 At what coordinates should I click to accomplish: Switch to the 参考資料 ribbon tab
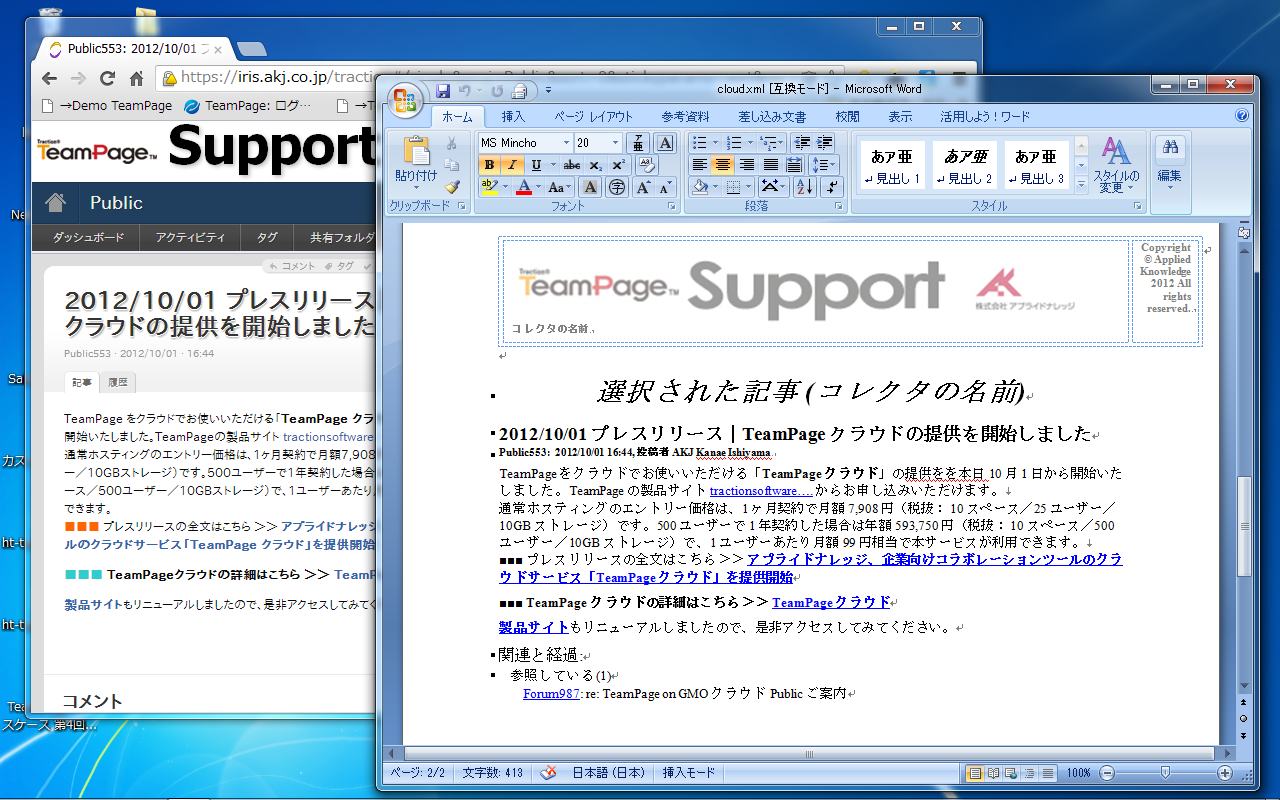click(x=685, y=117)
